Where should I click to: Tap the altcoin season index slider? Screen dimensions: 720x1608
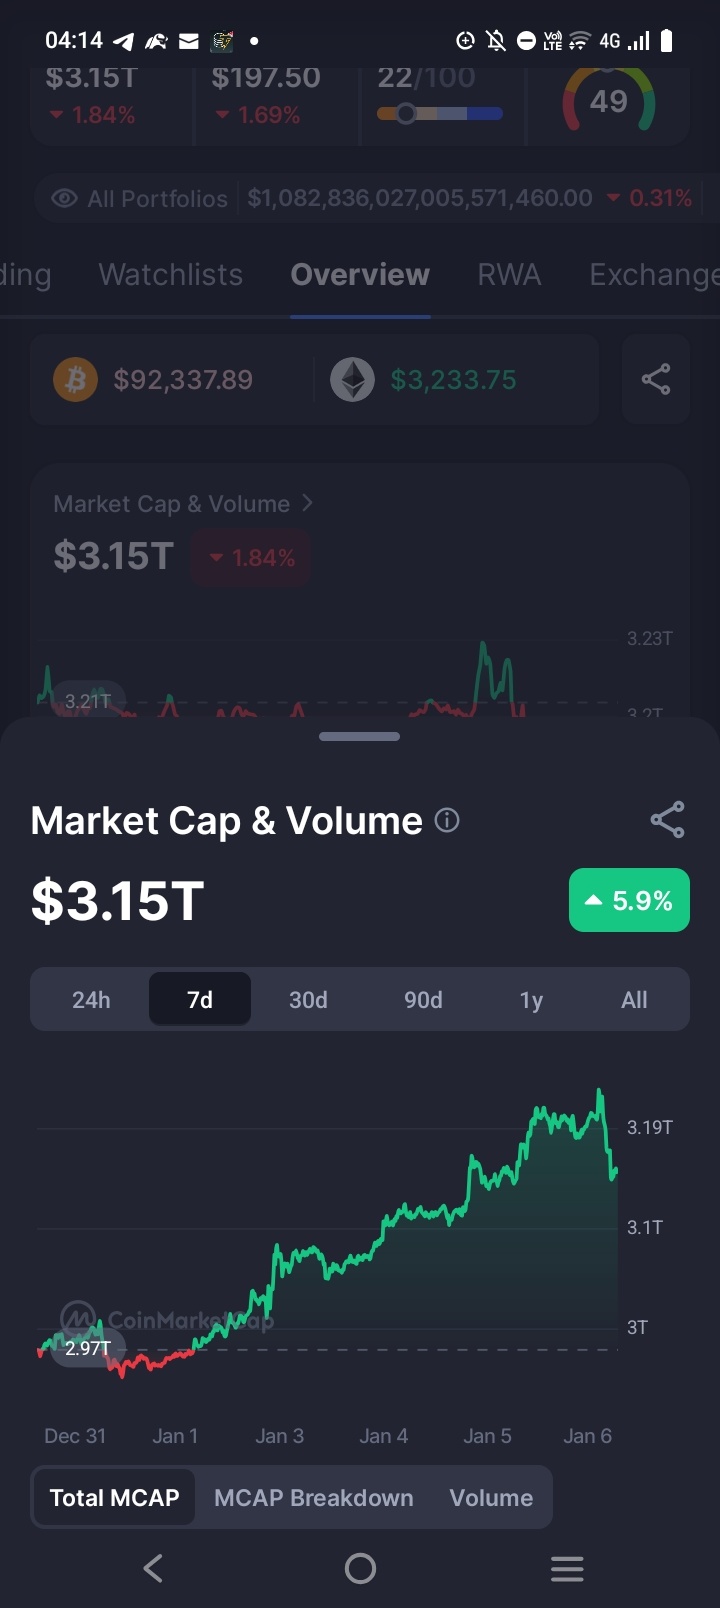pyautogui.click(x=440, y=114)
